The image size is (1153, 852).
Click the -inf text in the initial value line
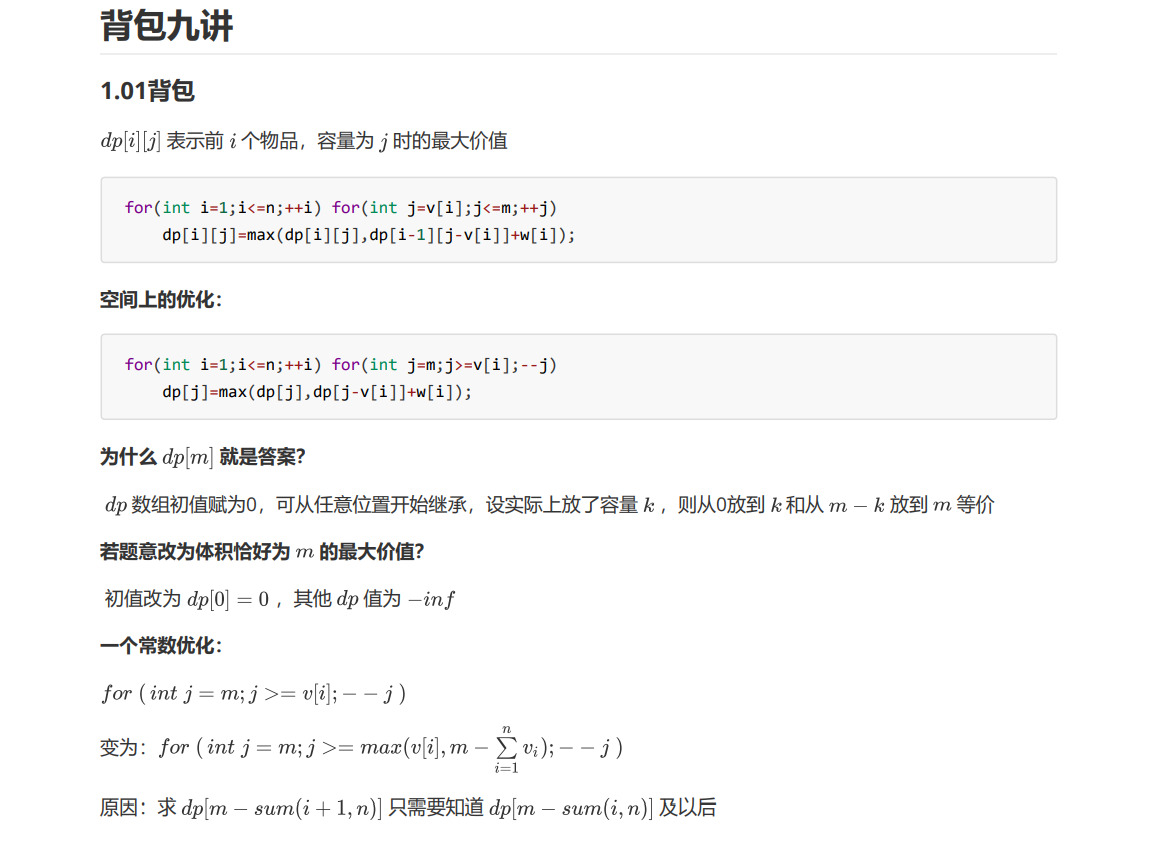(432, 599)
